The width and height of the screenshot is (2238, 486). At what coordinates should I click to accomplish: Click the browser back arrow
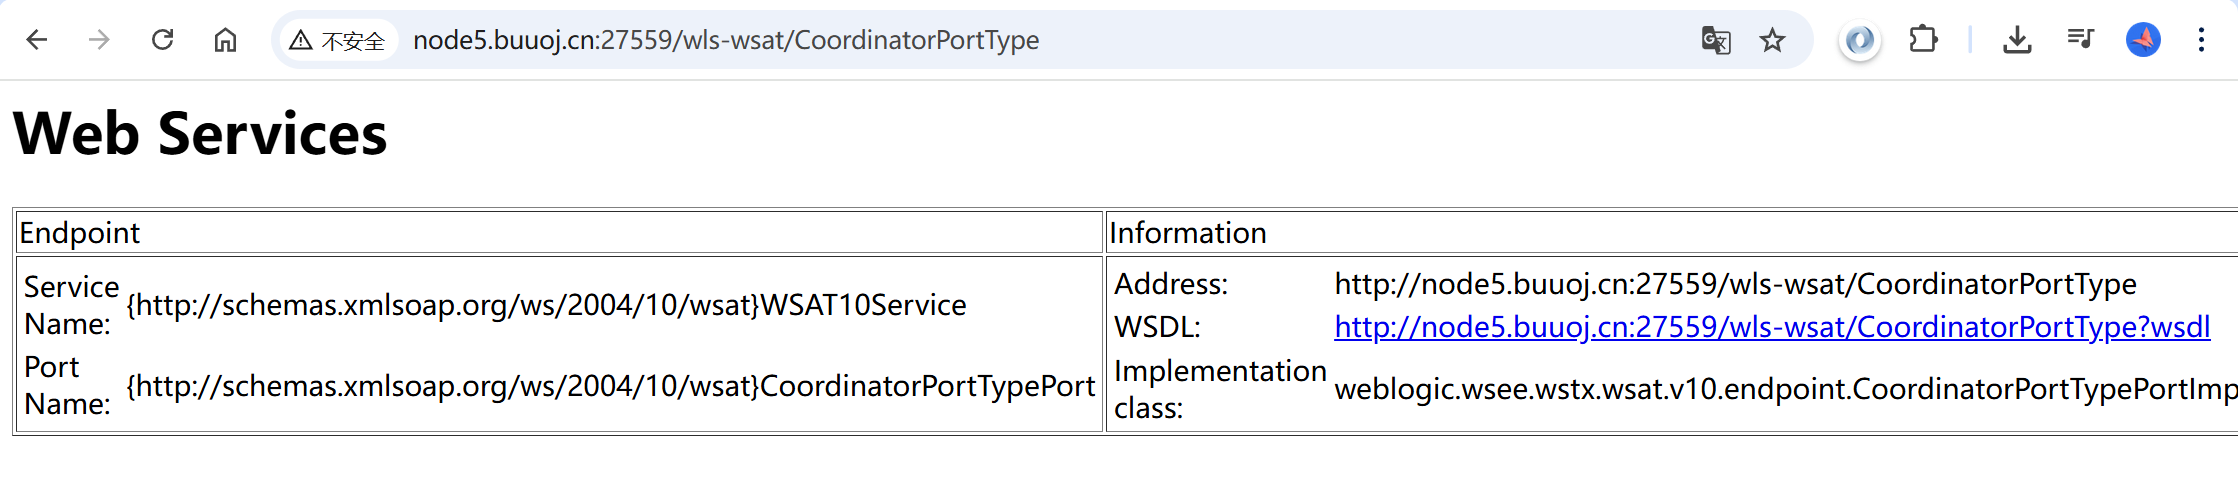click(37, 40)
